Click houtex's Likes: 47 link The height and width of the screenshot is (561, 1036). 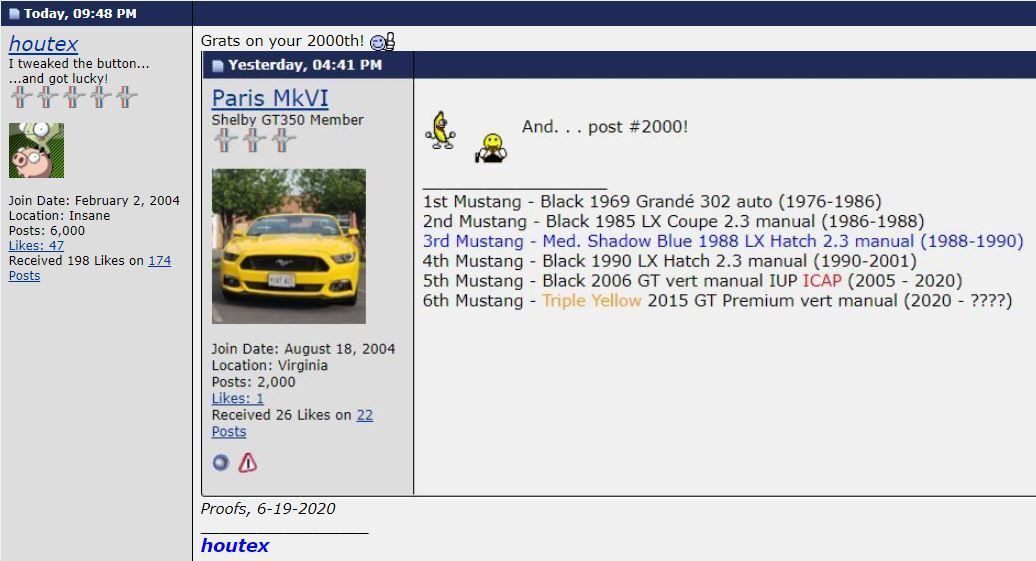(36, 246)
